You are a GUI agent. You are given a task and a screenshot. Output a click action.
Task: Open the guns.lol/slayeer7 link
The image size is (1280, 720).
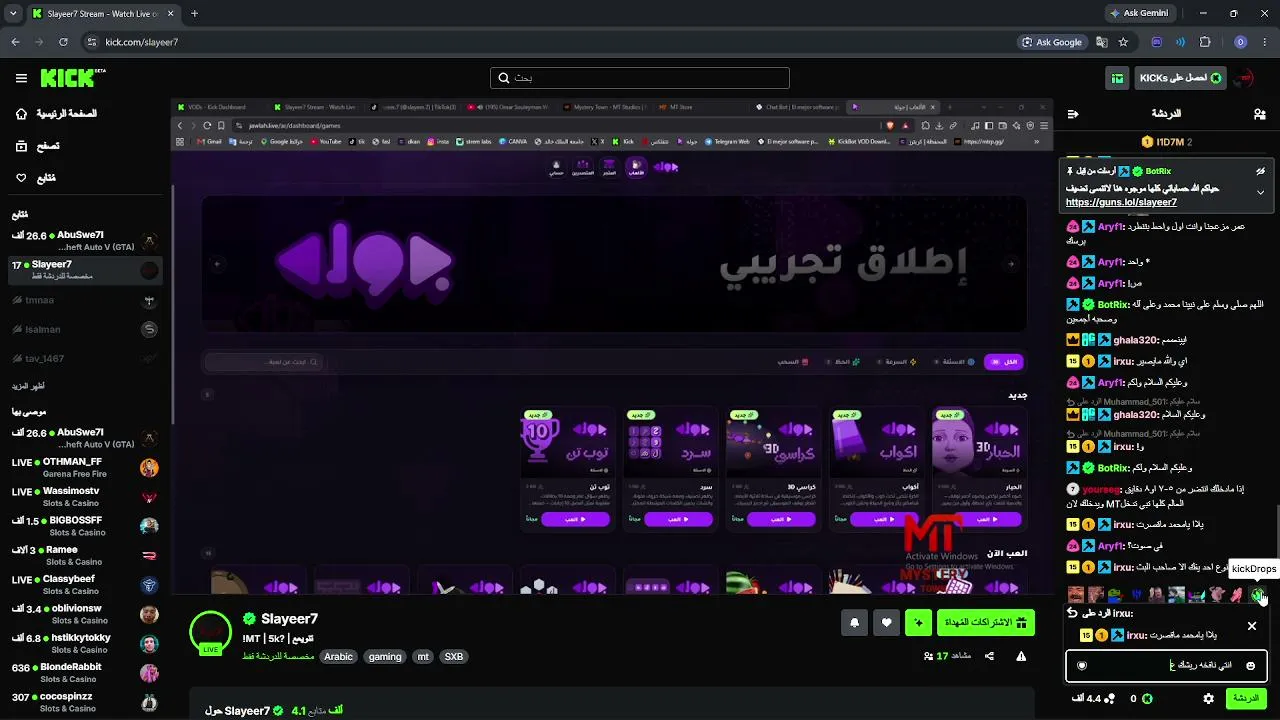click(x=1121, y=202)
